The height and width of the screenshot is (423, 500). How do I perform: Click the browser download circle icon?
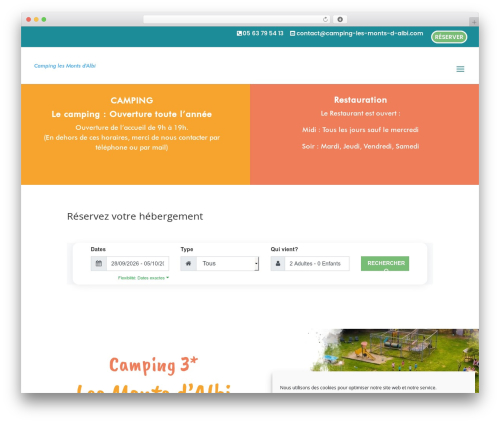[340, 19]
